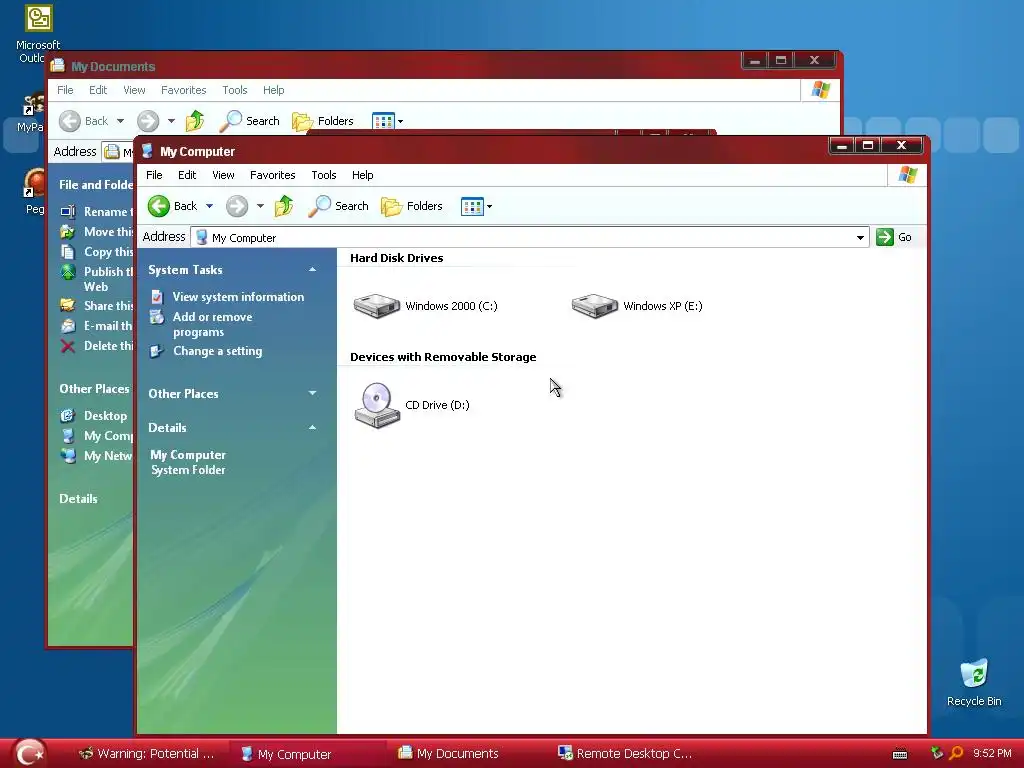The height and width of the screenshot is (768, 1024).
Task: Open the Back dropdown in My Documents window
Action: tap(120, 121)
